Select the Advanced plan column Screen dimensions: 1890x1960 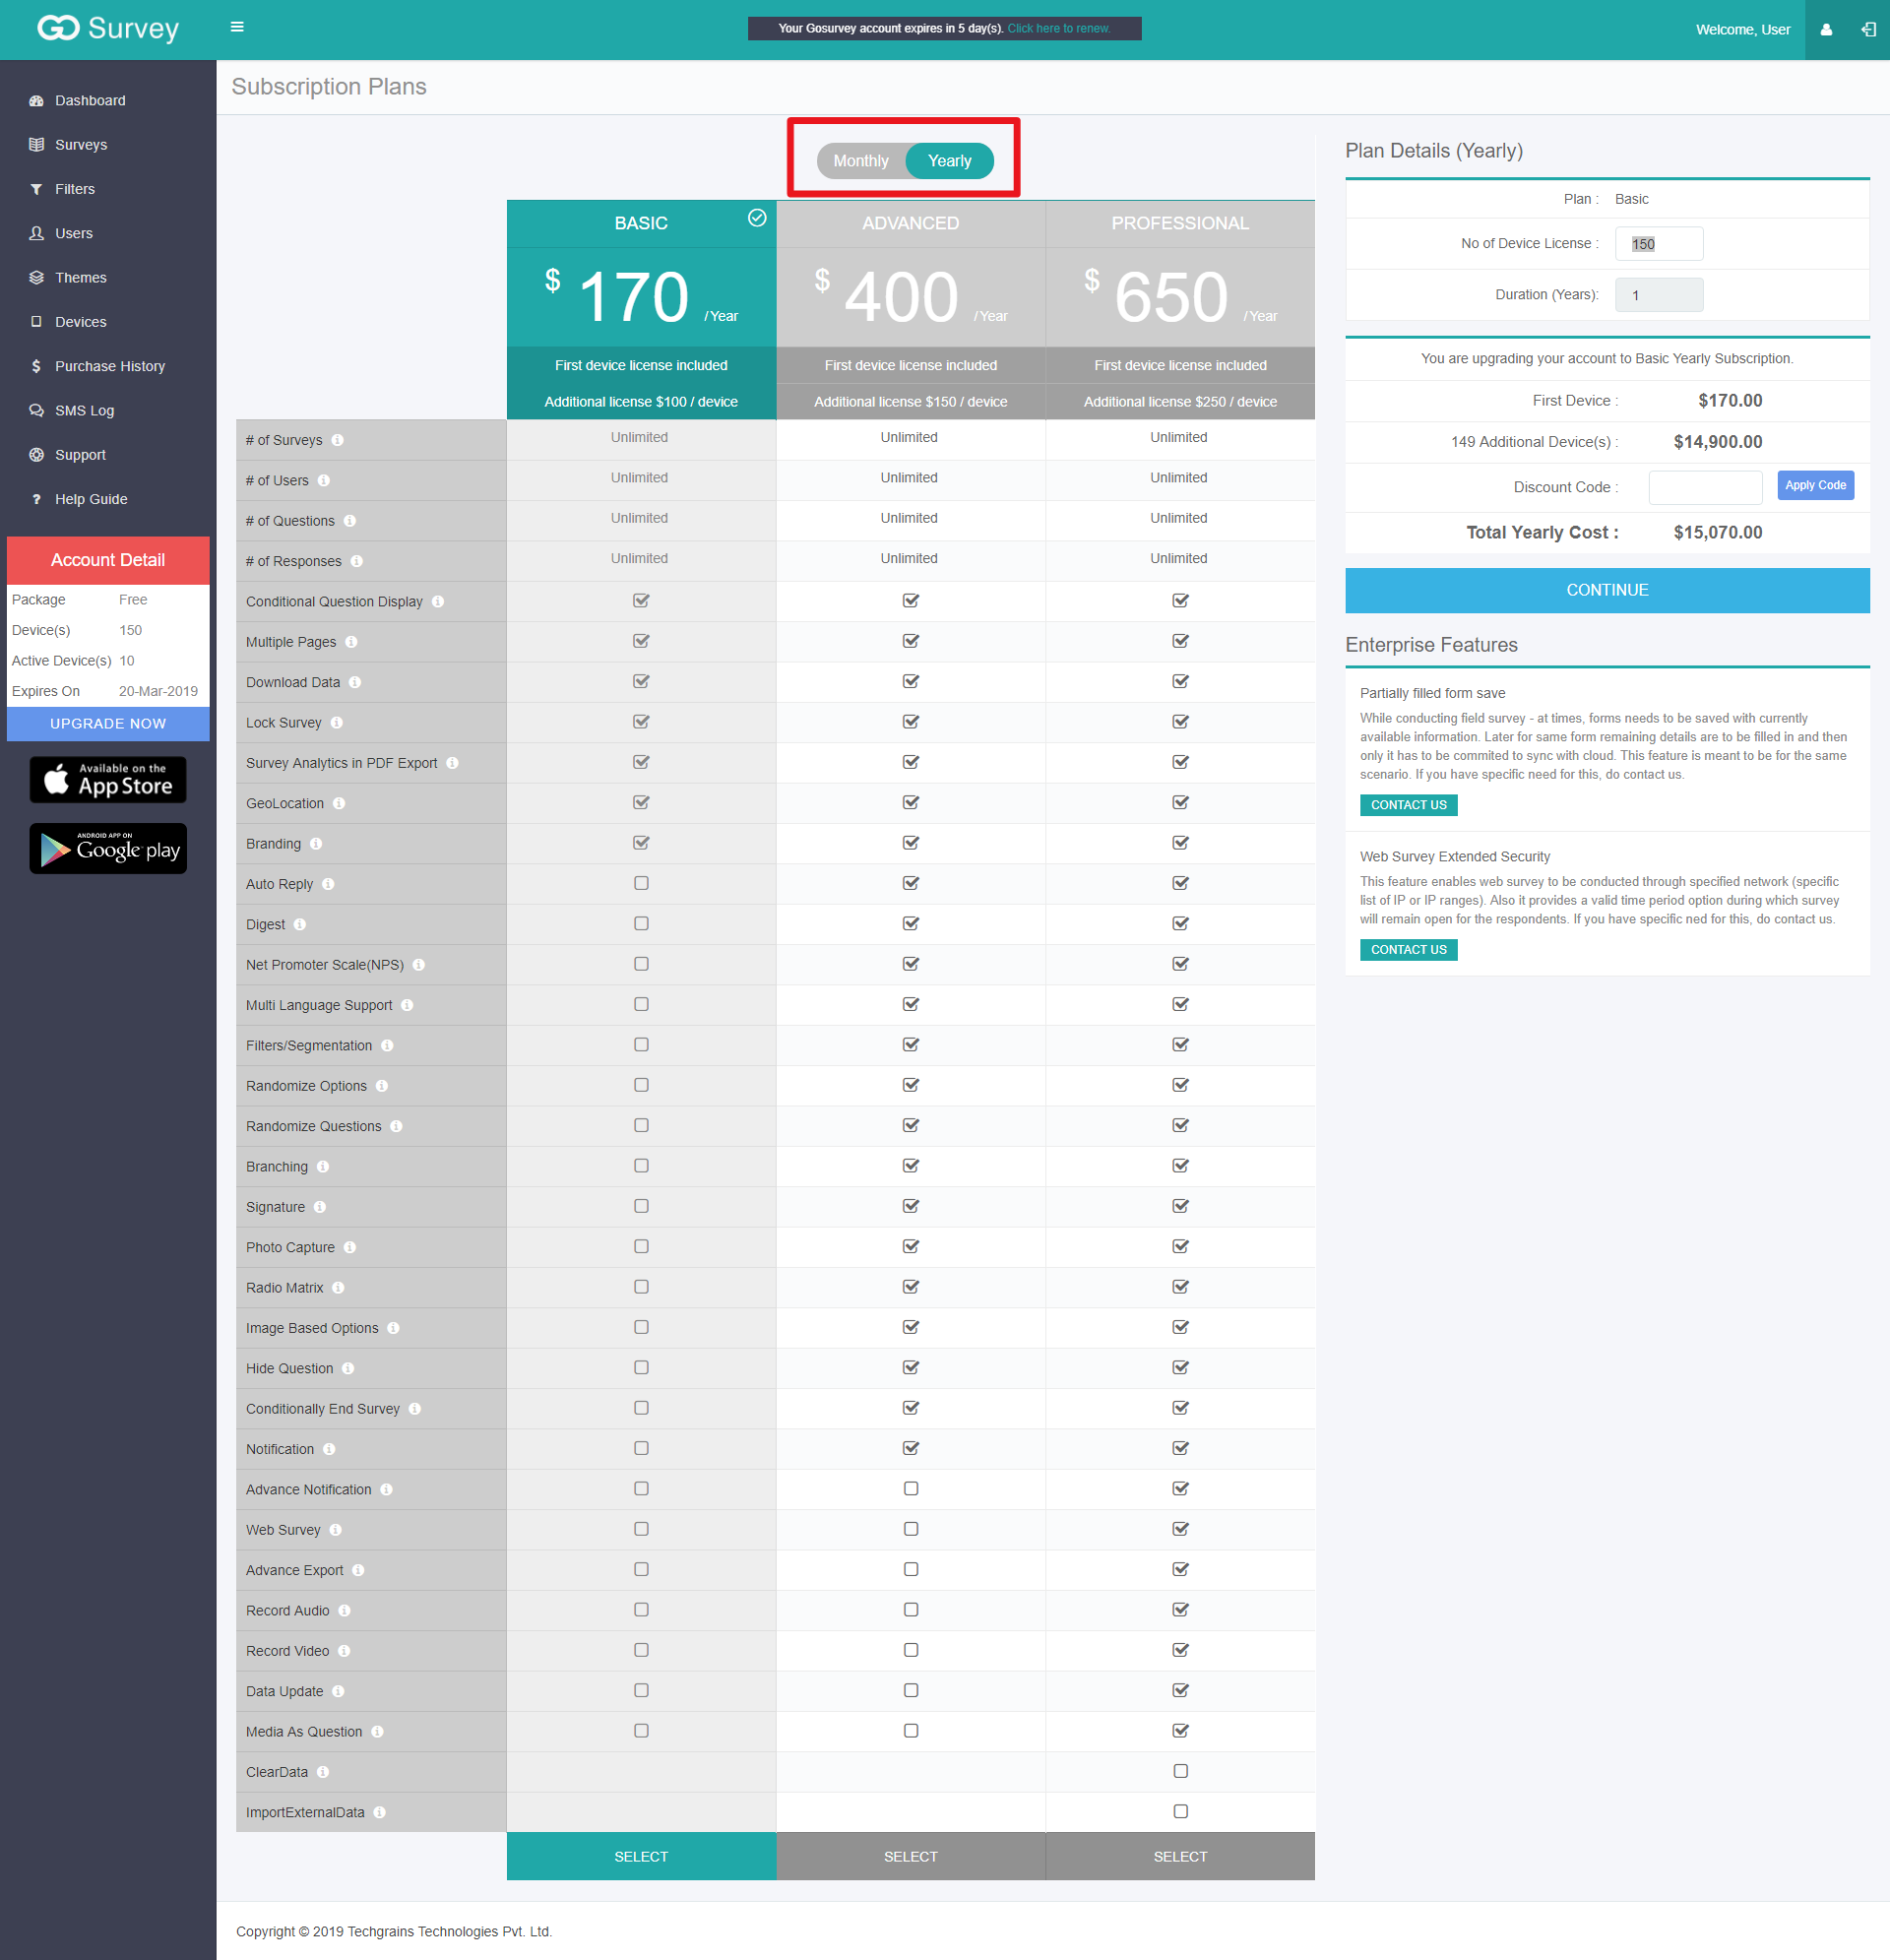tap(909, 224)
